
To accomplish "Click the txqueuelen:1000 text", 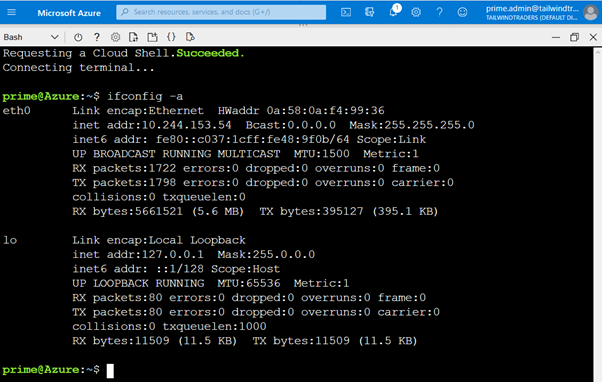I will (214, 327).
